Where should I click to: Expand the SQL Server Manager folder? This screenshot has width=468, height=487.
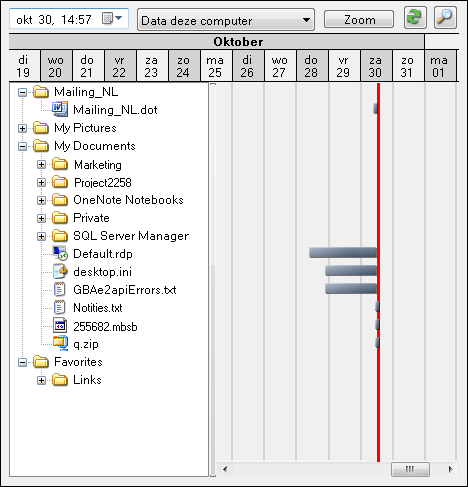41,236
